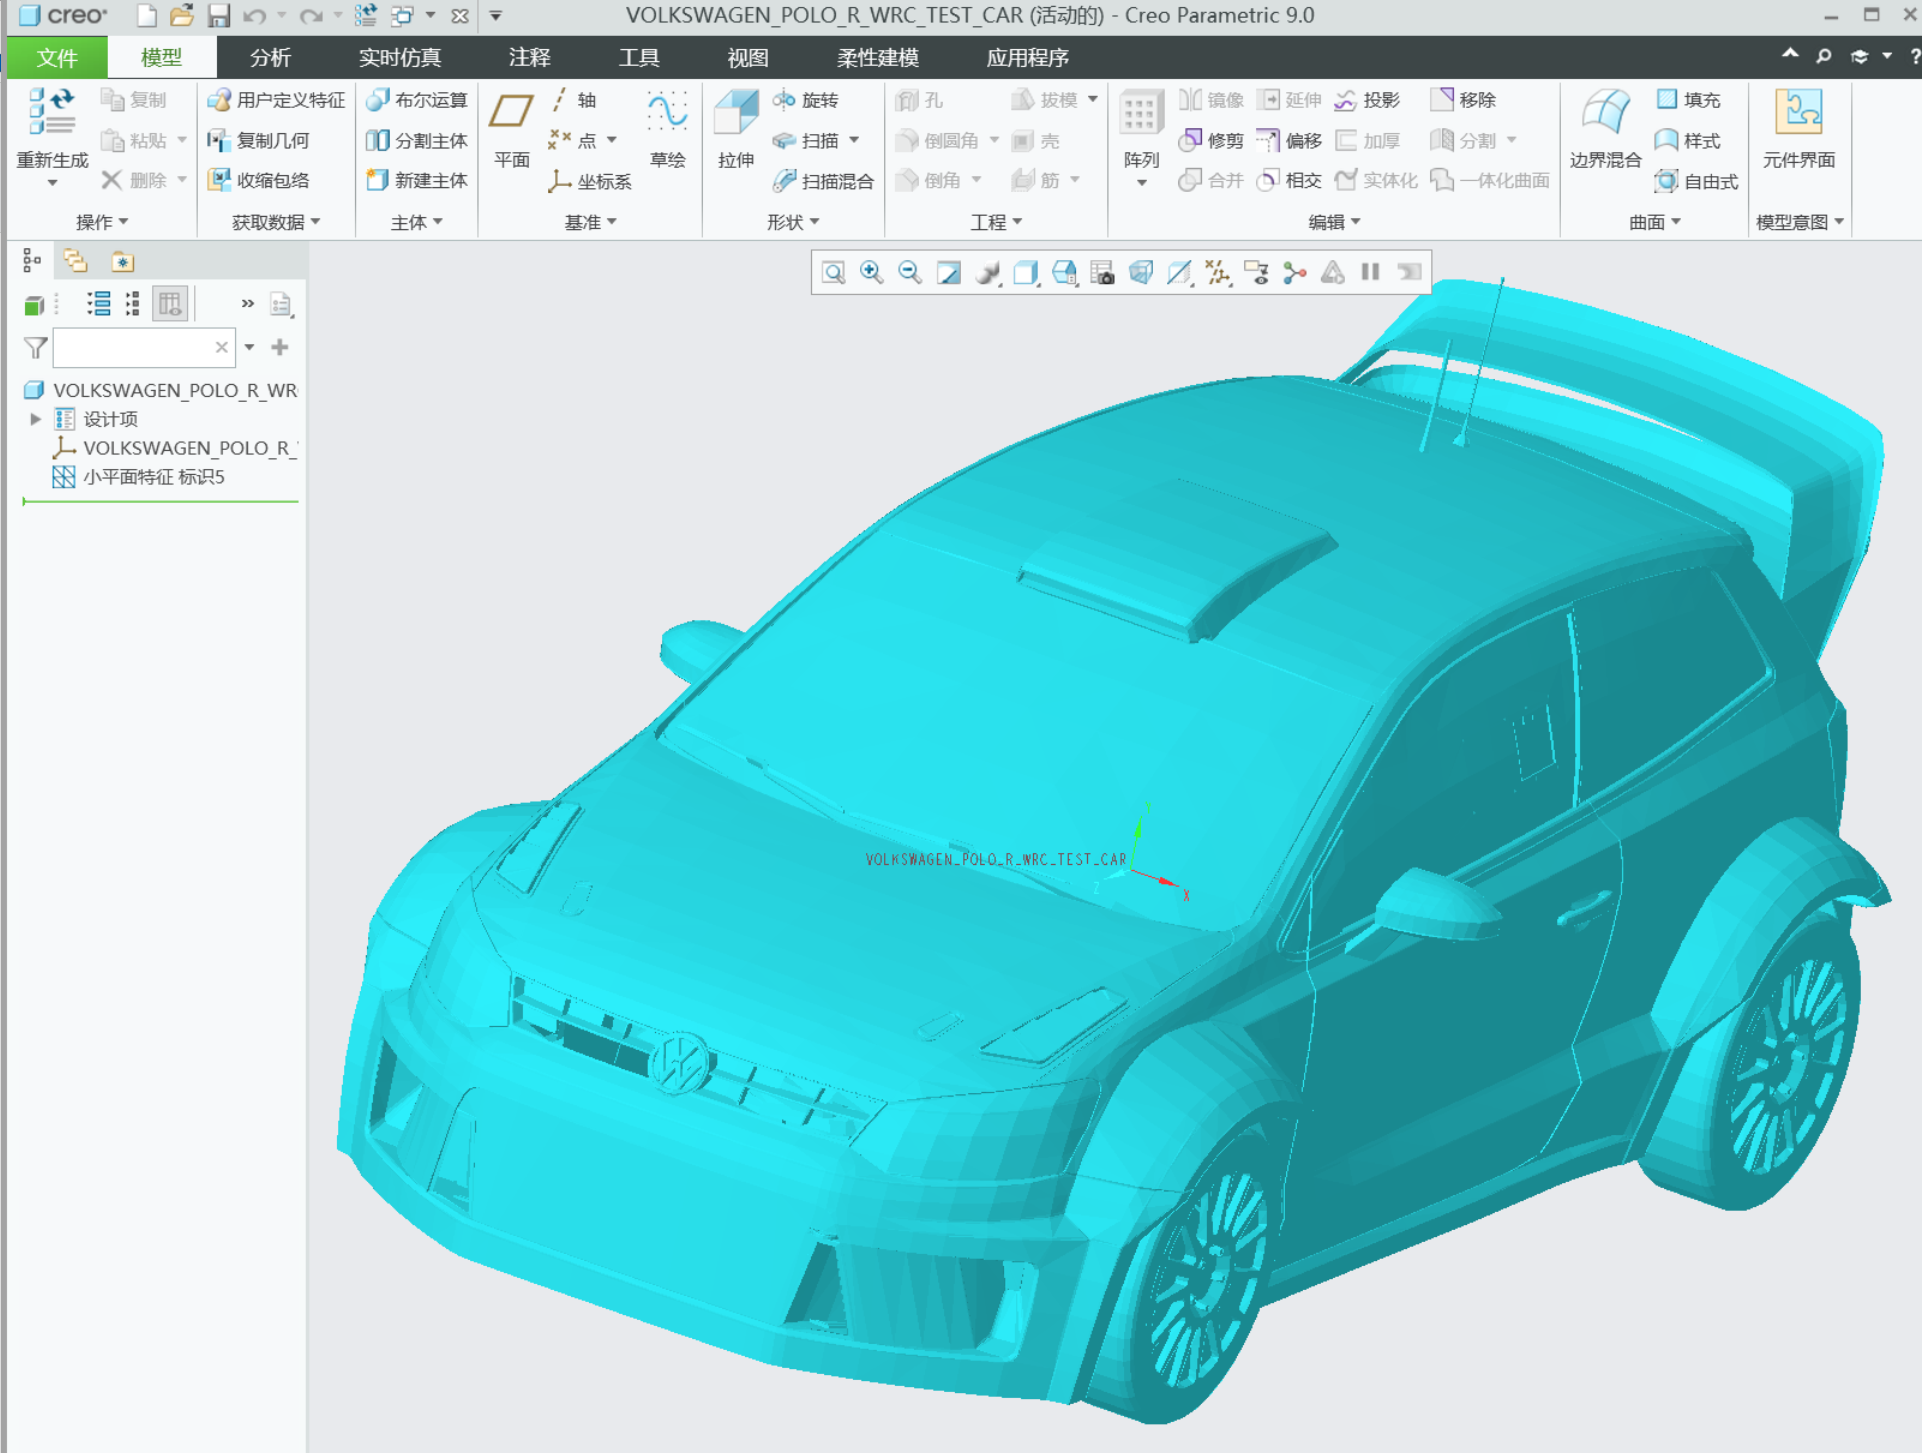Click the 镜像 (Mirror) button
This screenshot has width=1922, height=1453.
coord(1211,100)
